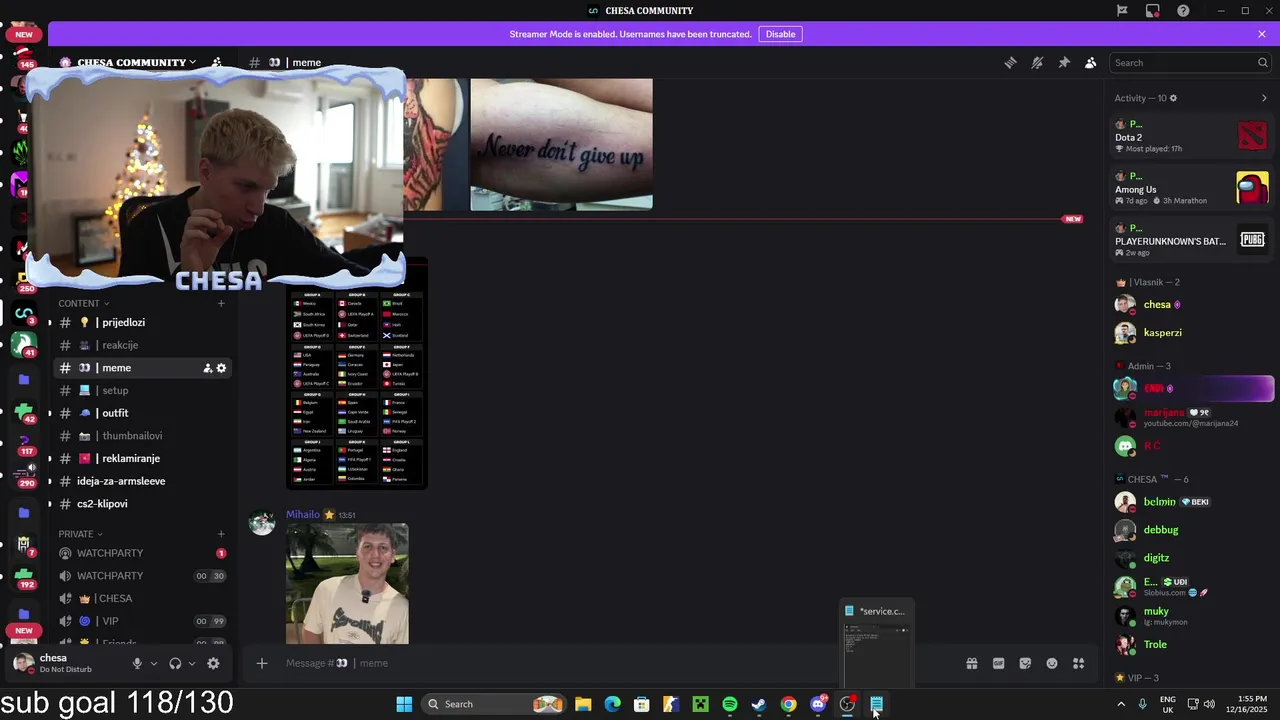Open File Explorer from the taskbar

pyautogui.click(x=583, y=704)
